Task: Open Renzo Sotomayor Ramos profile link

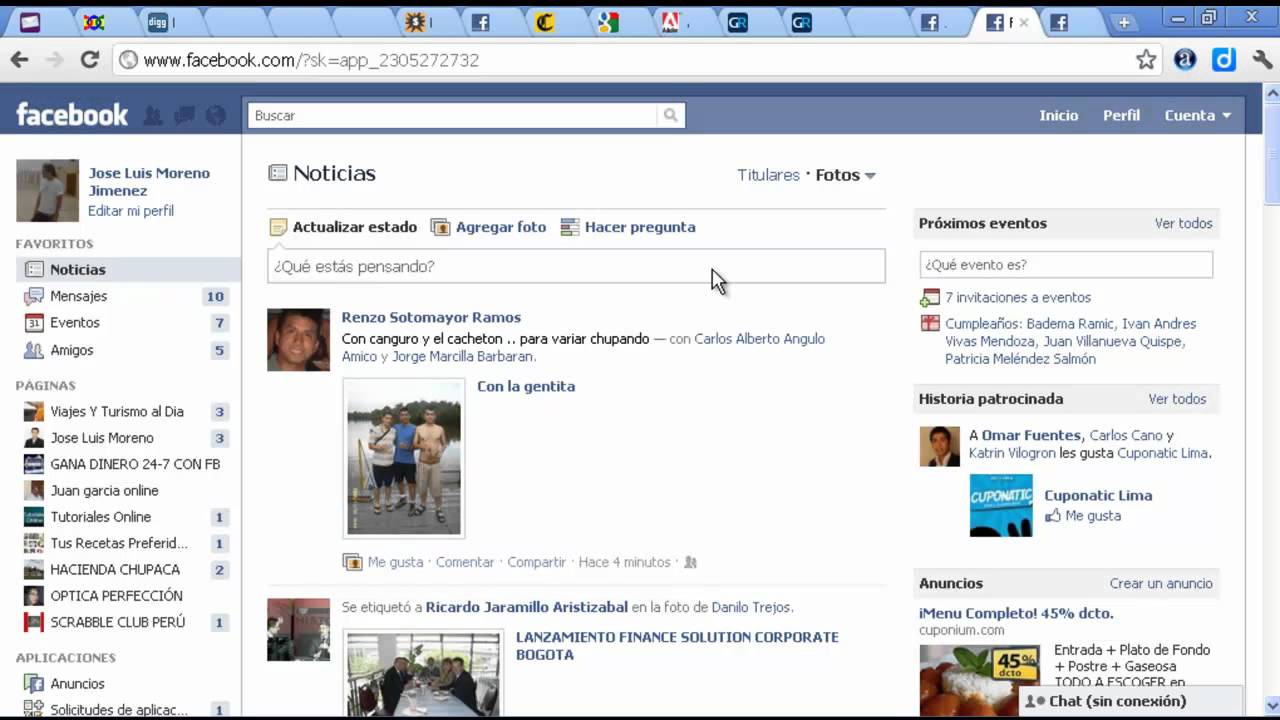Action: click(x=431, y=317)
